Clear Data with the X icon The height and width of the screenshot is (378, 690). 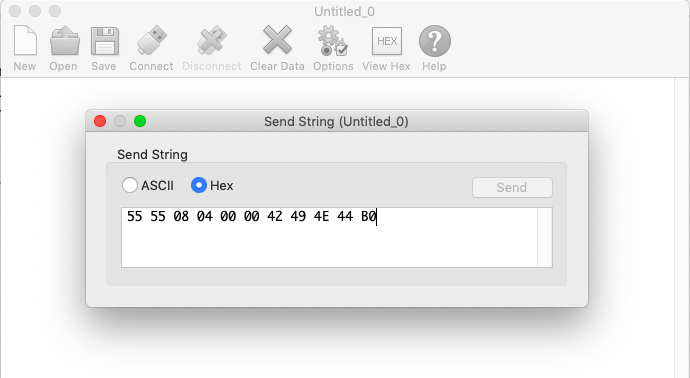[277, 40]
